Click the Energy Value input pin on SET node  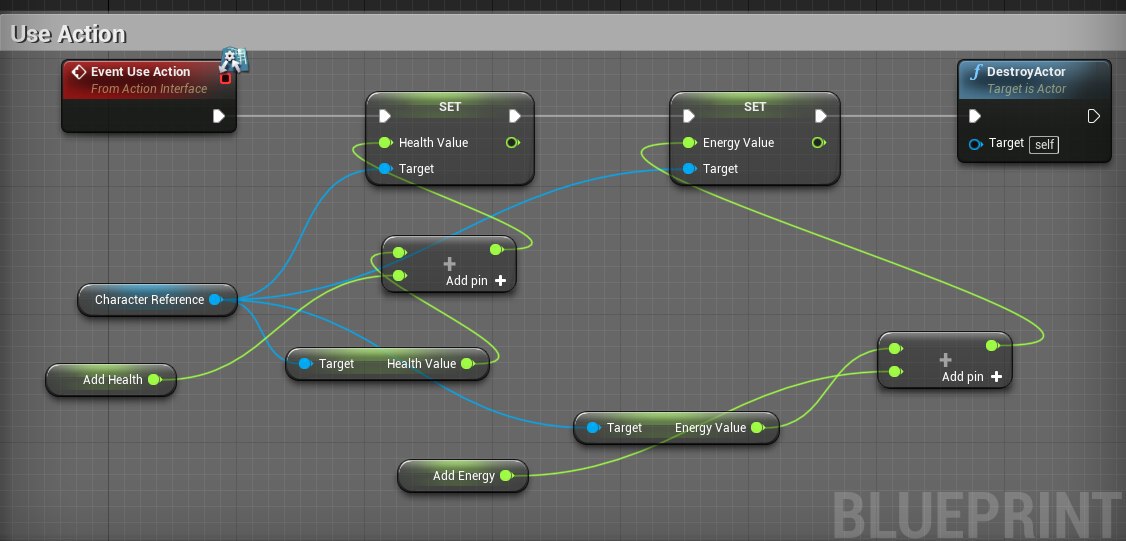pyautogui.click(x=689, y=142)
